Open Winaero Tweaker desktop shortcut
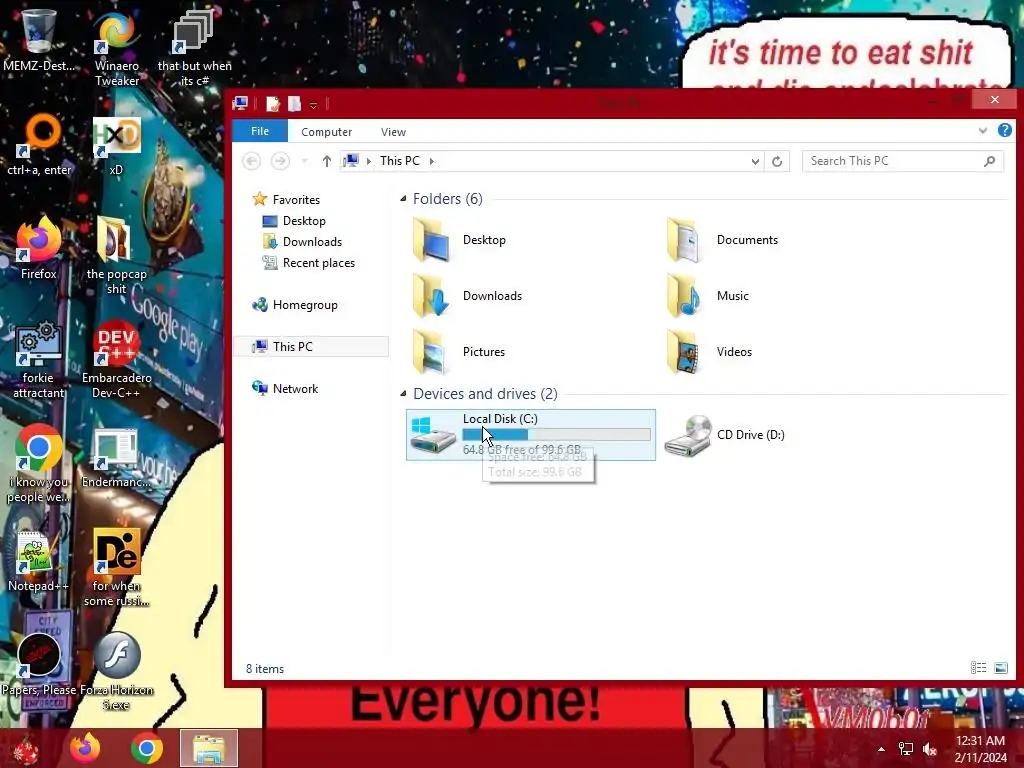The height and width of the screenshot is (768, 1024). [x=116, y=47]
